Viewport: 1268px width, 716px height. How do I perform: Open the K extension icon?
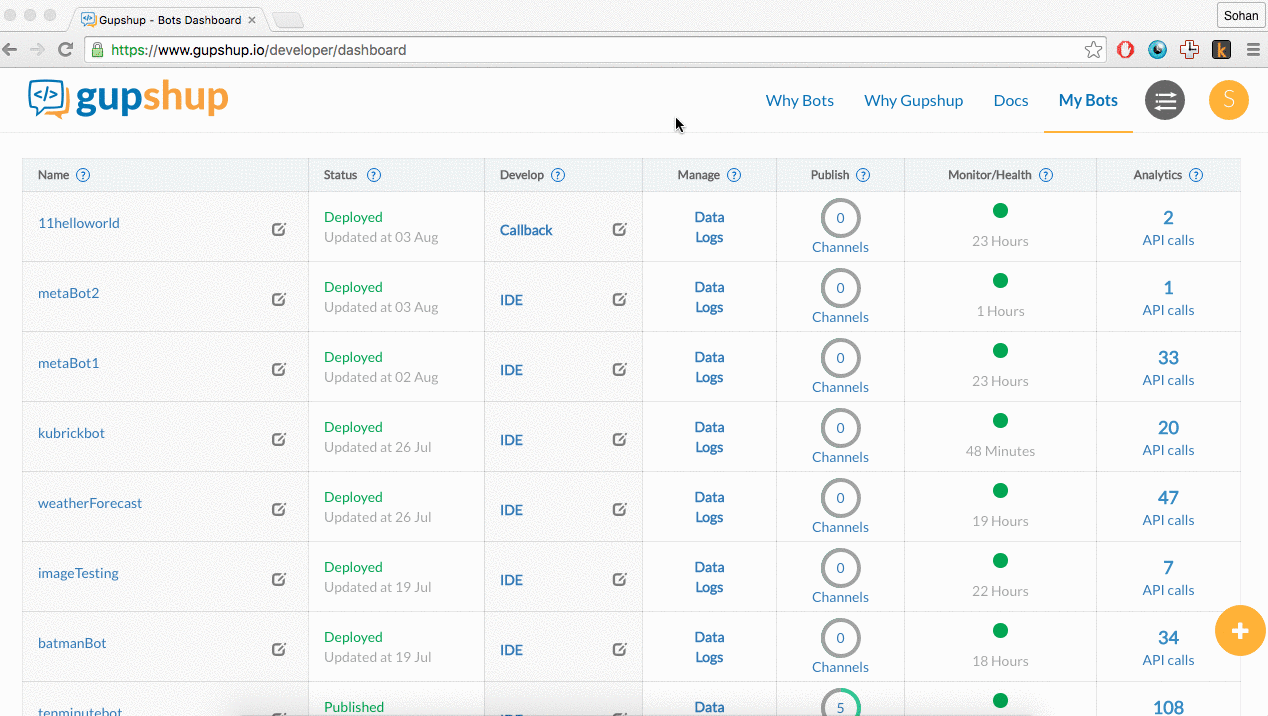click(1221, 49)
